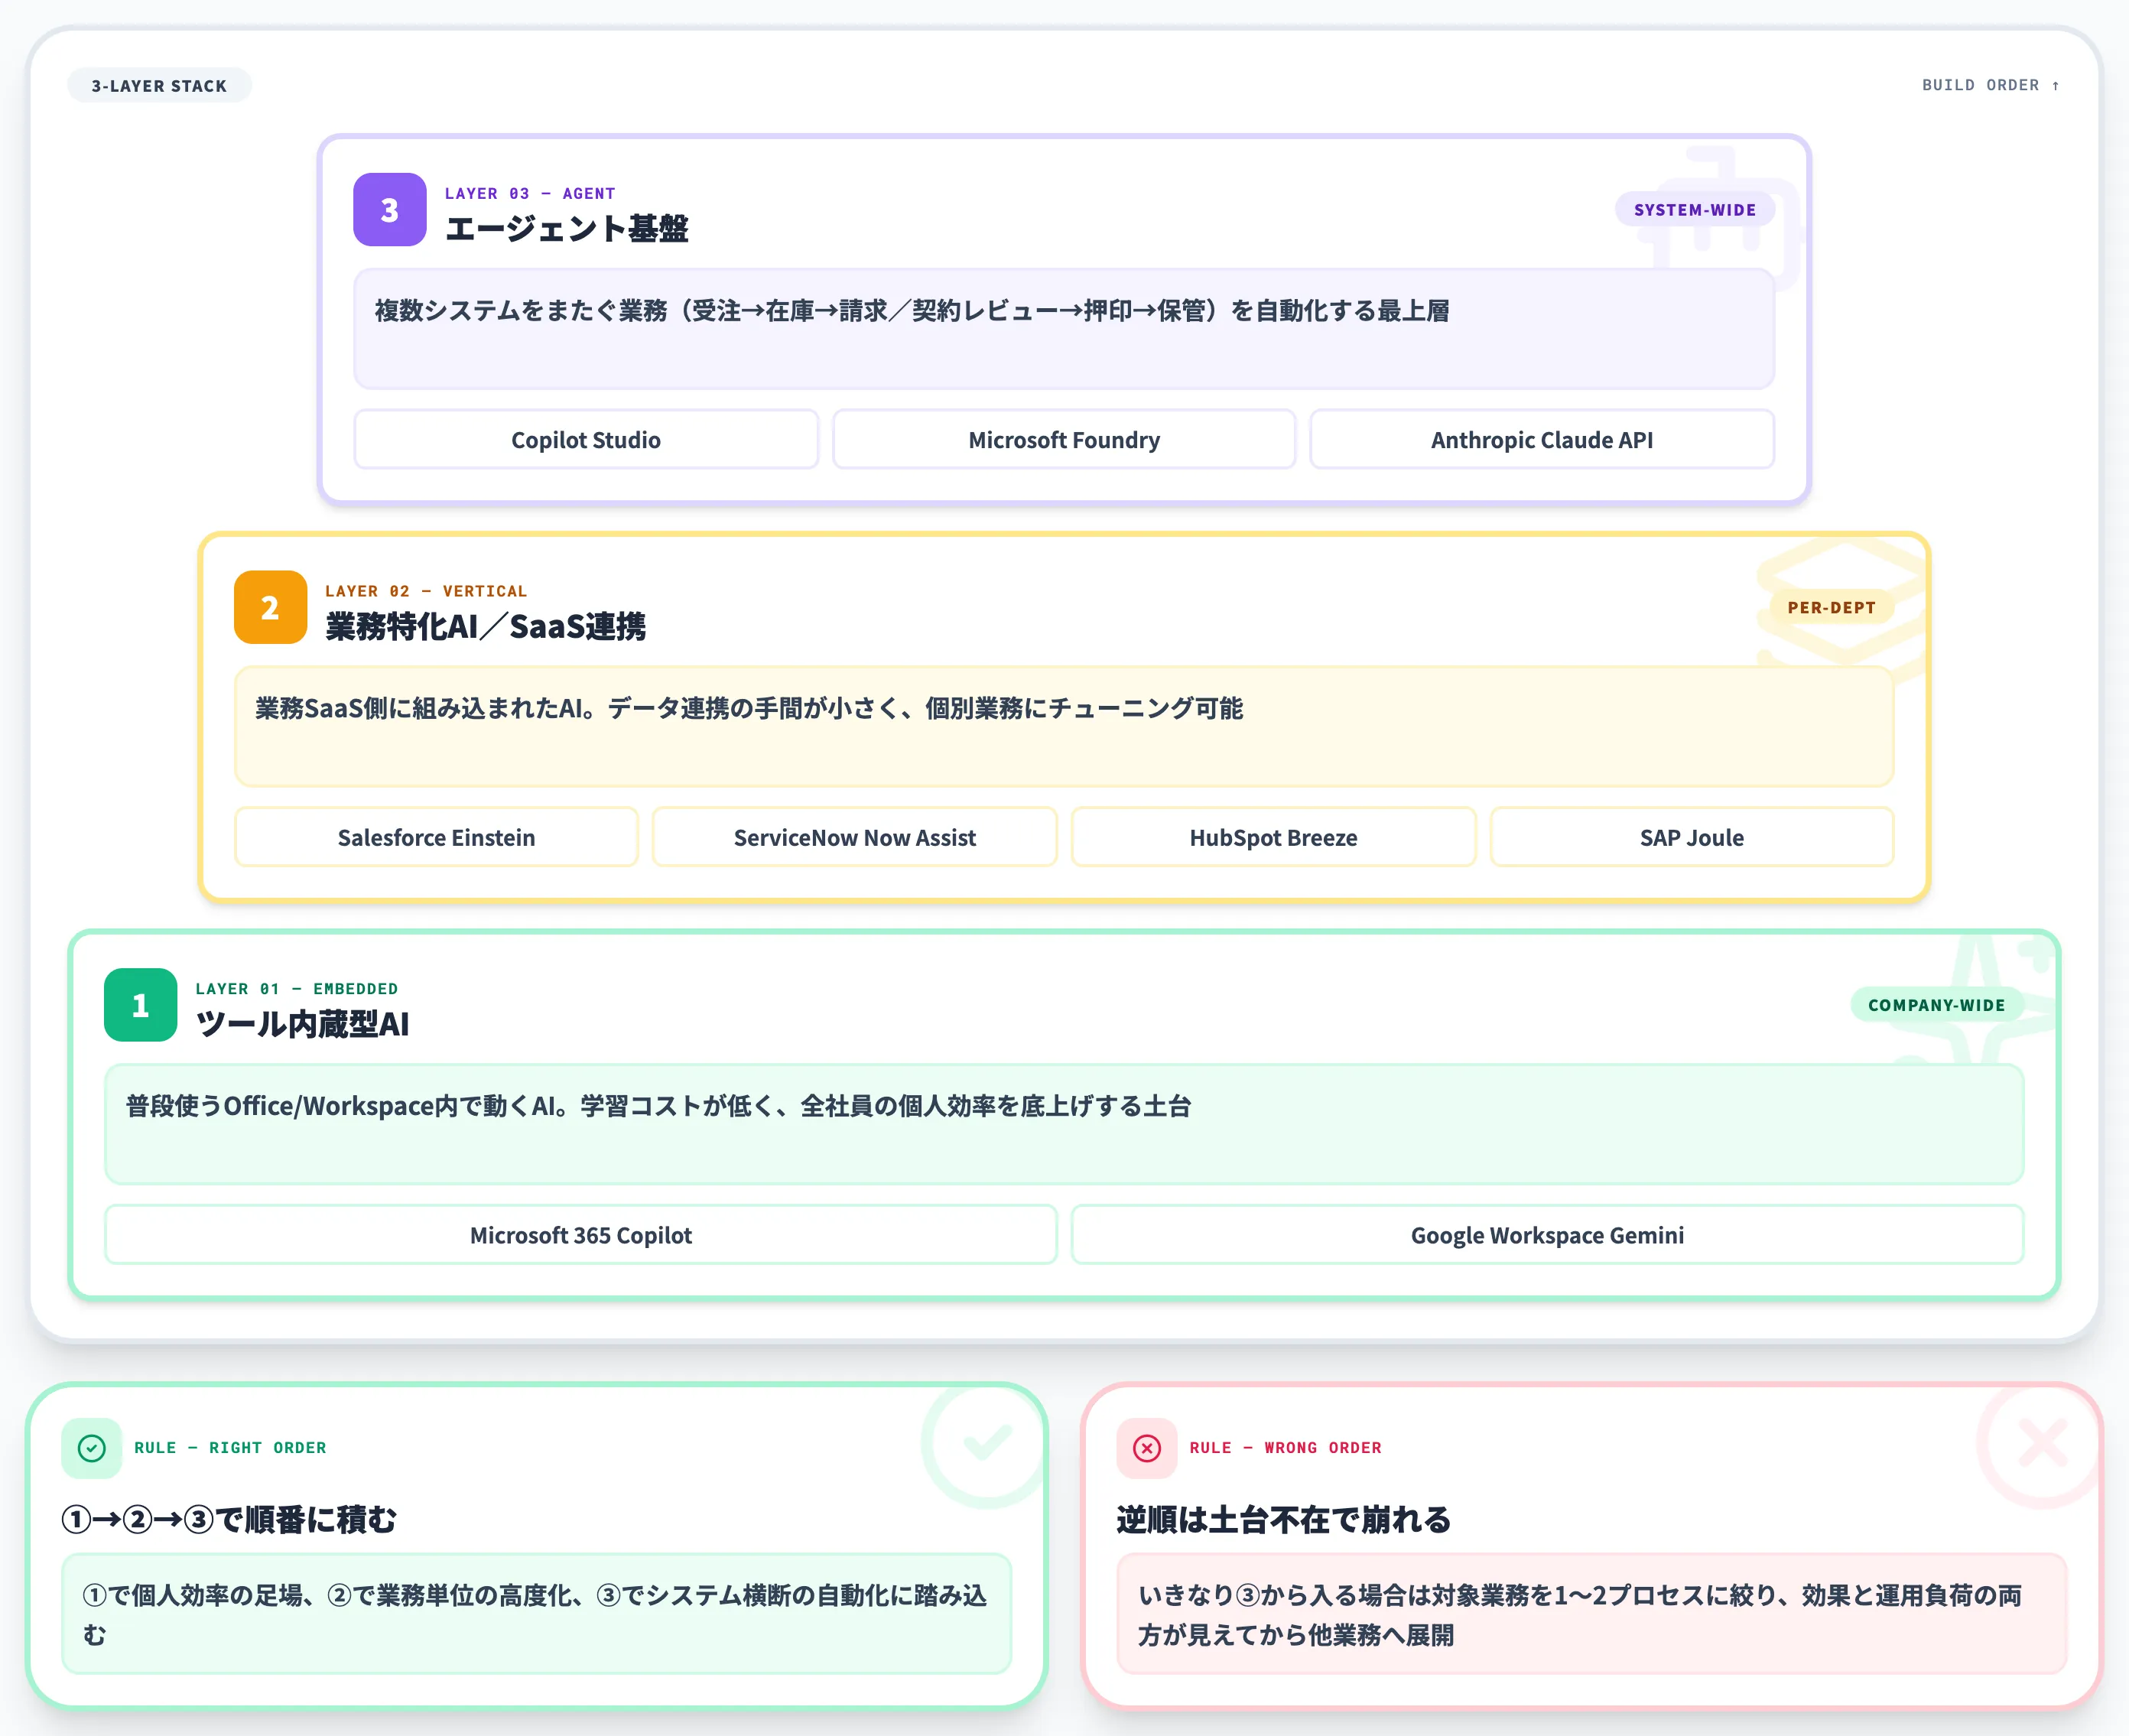This screenshot has height=1736, width=2129.
Task: Click the SYSTEM-WIDE tag
Action: [x=1695, y=210]
